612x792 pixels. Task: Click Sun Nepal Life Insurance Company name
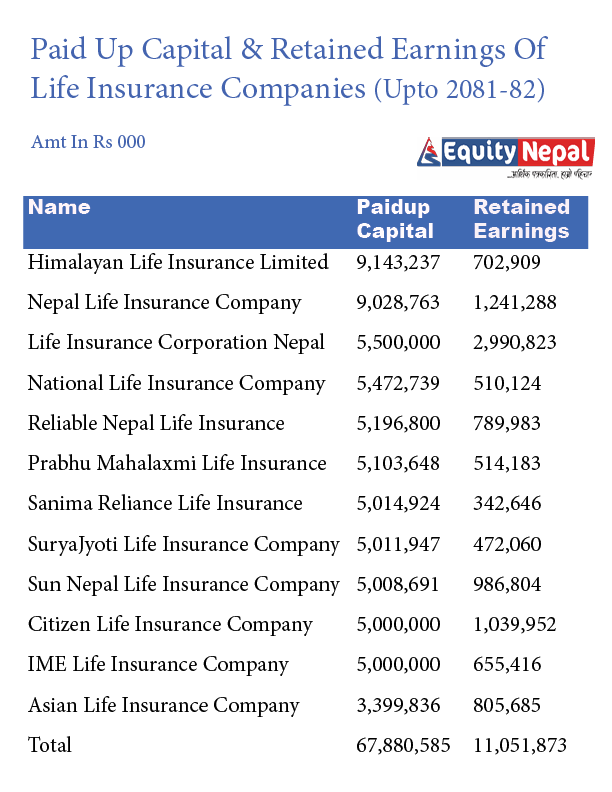click(x=183, y=584)
